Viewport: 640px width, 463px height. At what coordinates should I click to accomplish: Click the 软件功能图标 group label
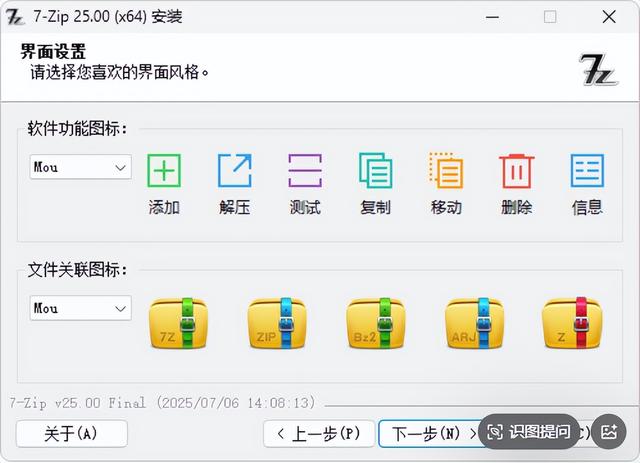point(78,129)
